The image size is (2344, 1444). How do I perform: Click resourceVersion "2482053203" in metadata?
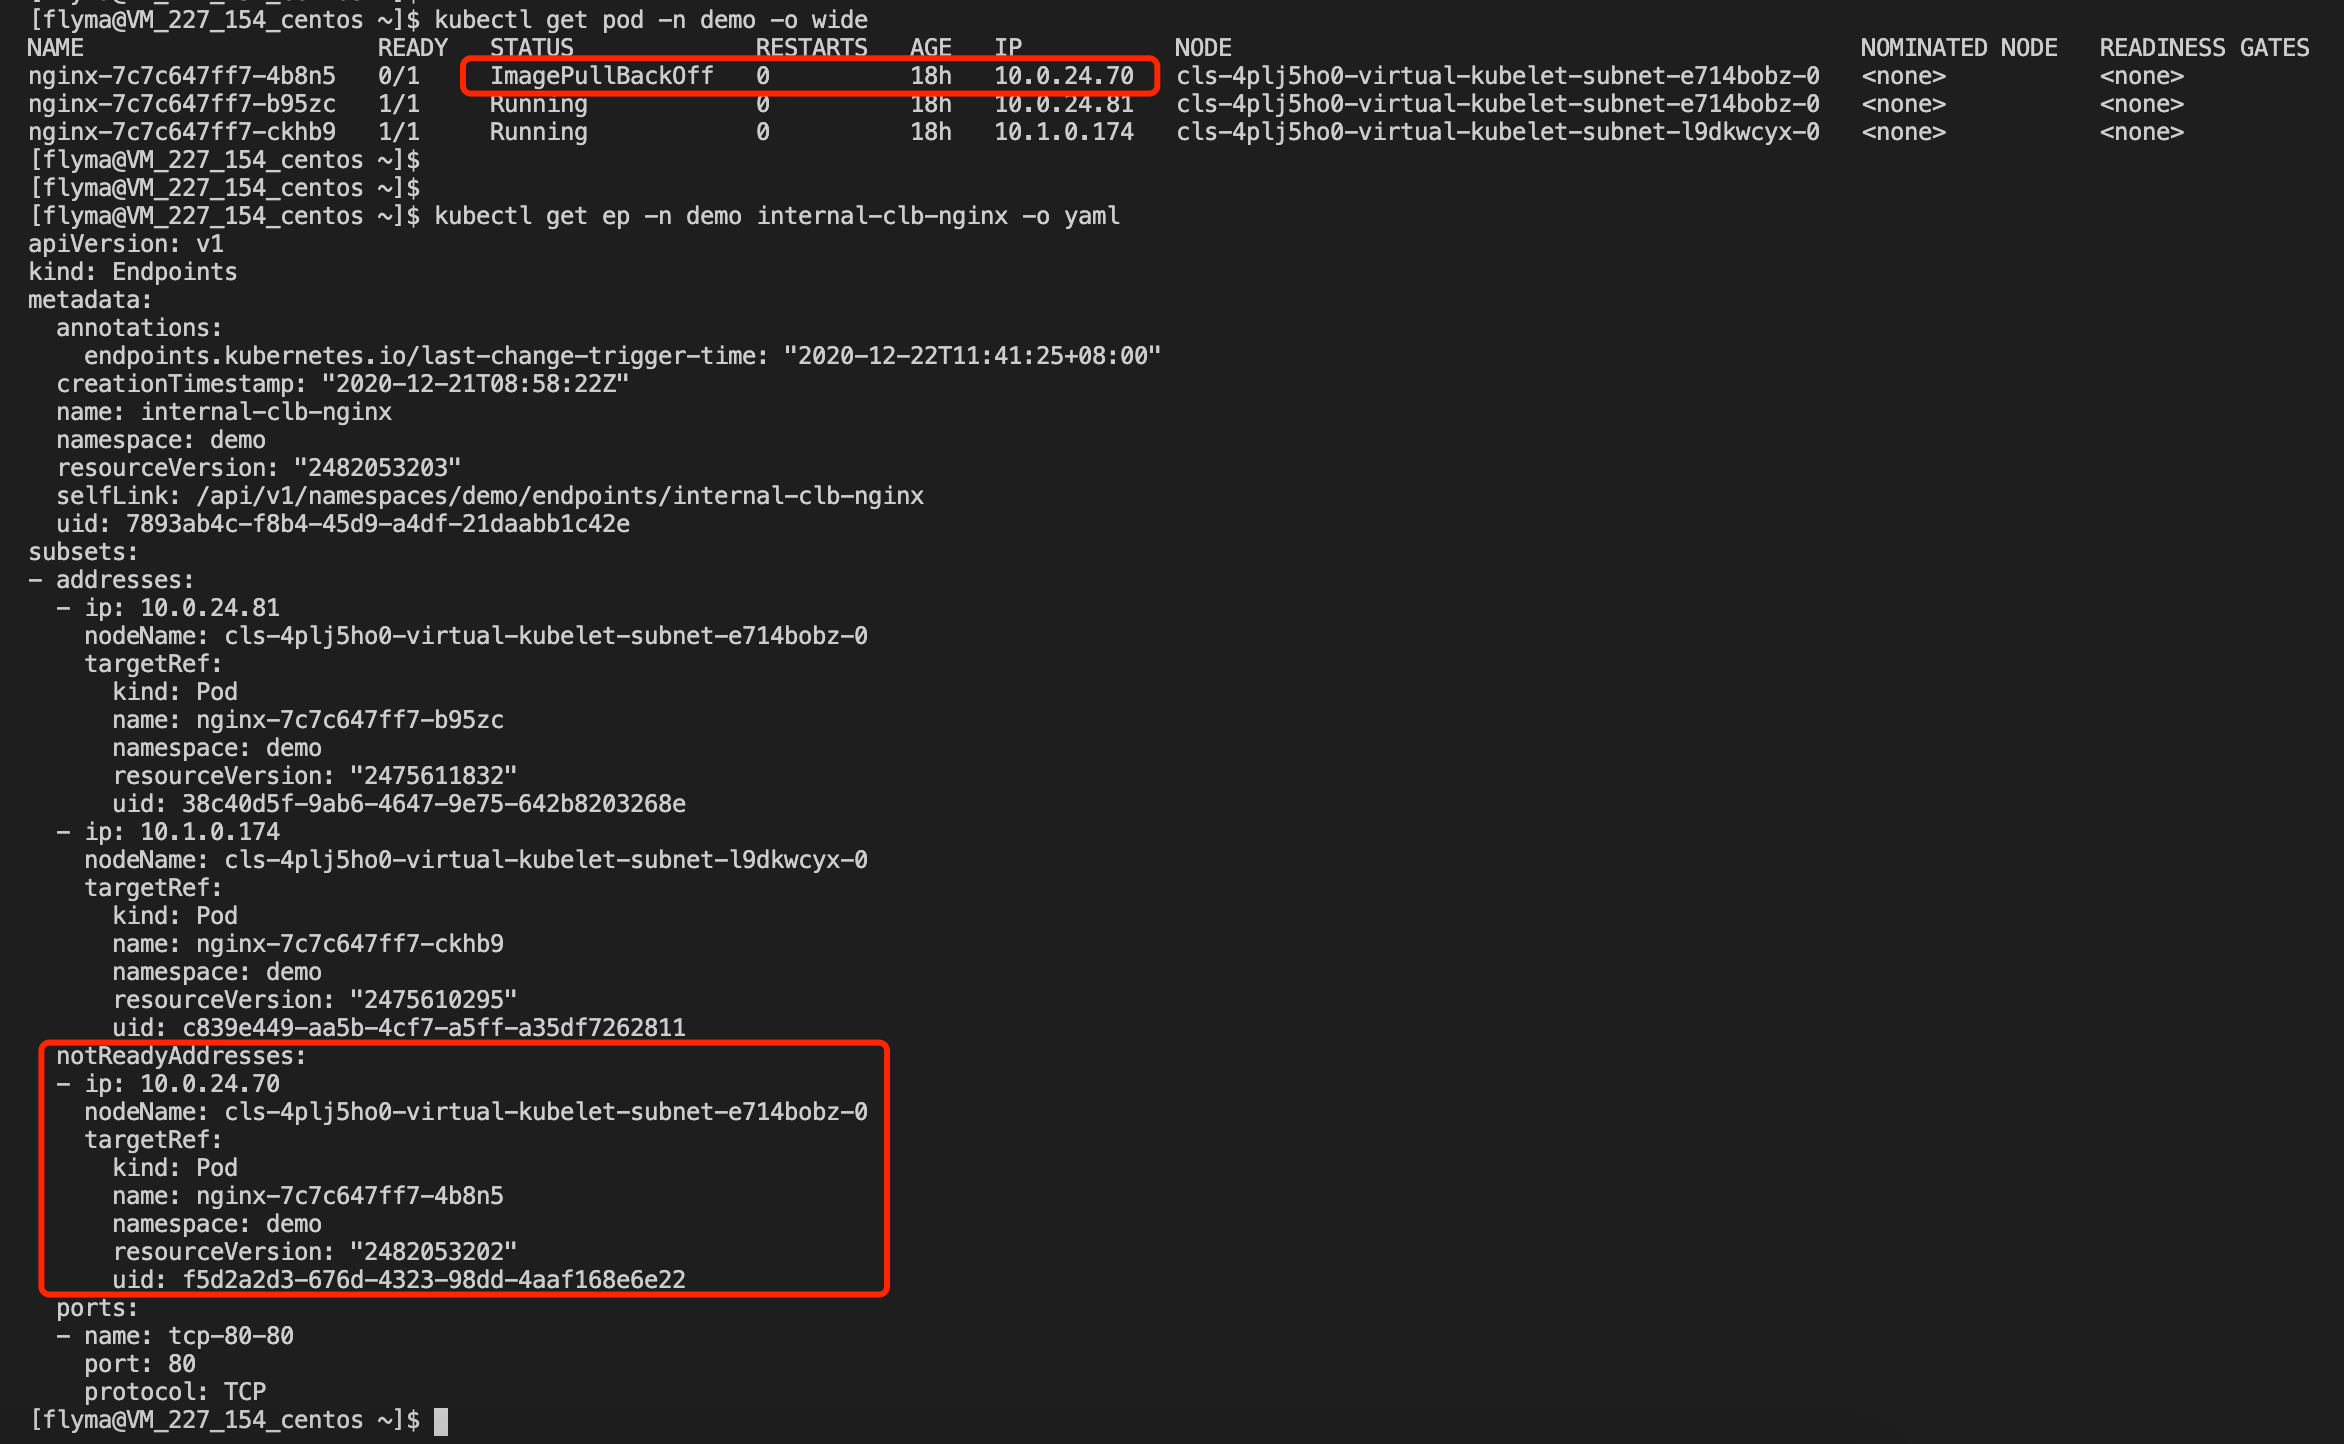click(377, 468)
